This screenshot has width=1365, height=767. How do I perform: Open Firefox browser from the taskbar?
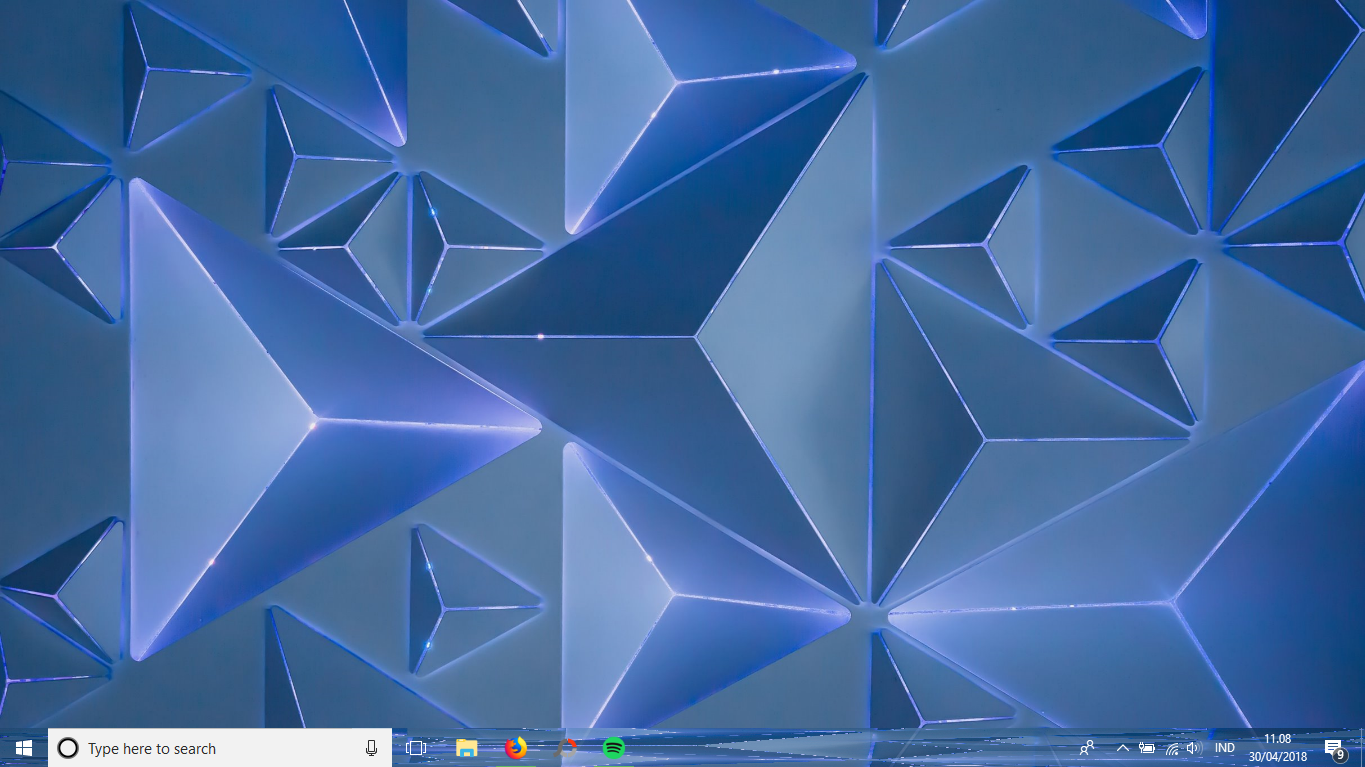[x=516, y=748]
